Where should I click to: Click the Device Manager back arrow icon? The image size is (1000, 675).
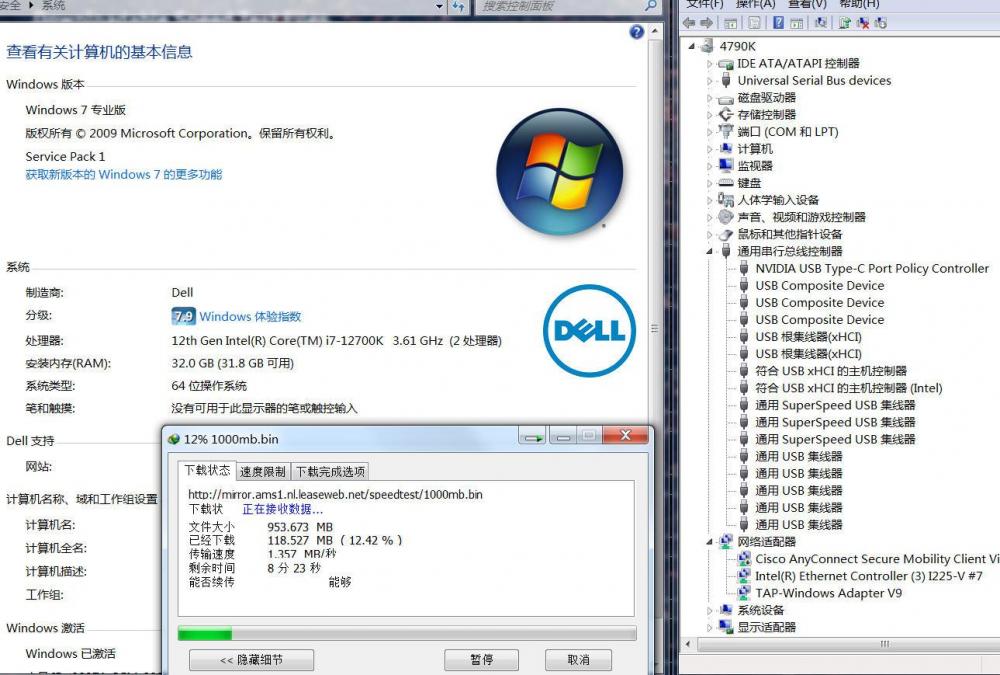tap(688, 23)
